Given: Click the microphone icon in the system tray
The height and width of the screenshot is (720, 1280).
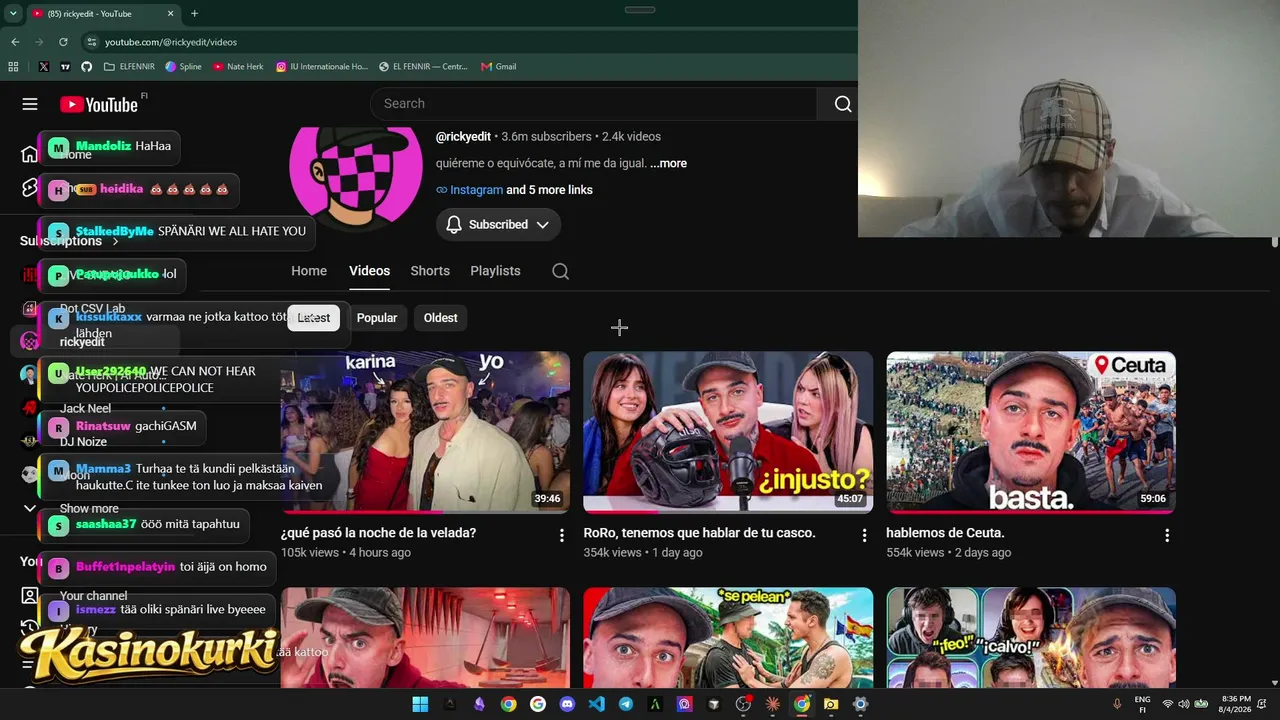Looking at the screenshot, I should (1117, 704).
